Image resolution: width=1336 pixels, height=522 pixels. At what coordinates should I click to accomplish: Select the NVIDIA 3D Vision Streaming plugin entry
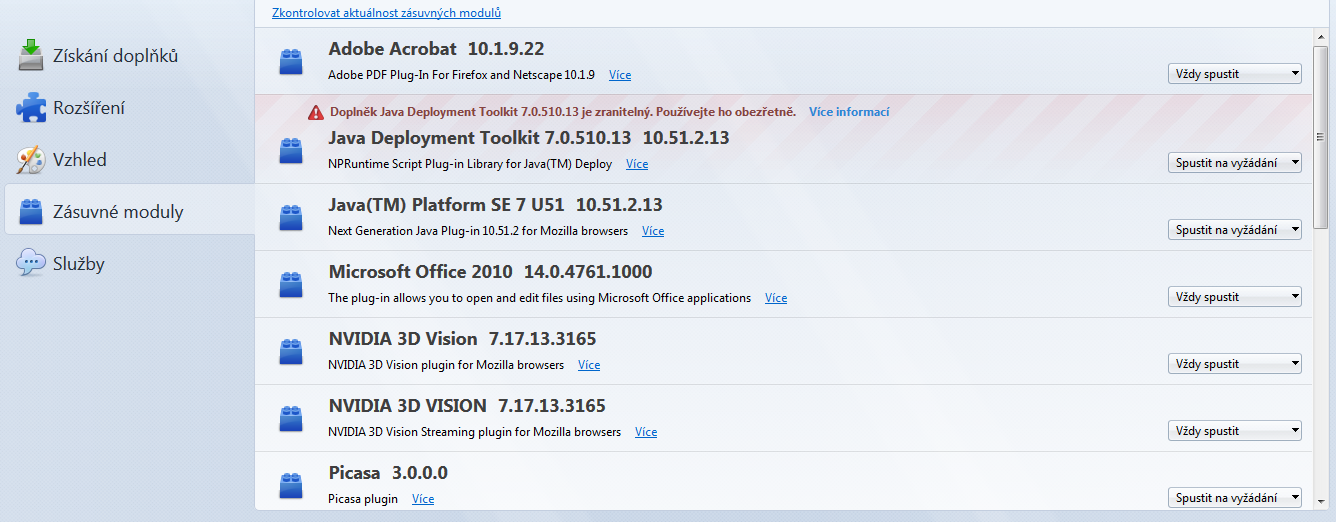click(700, 418)
